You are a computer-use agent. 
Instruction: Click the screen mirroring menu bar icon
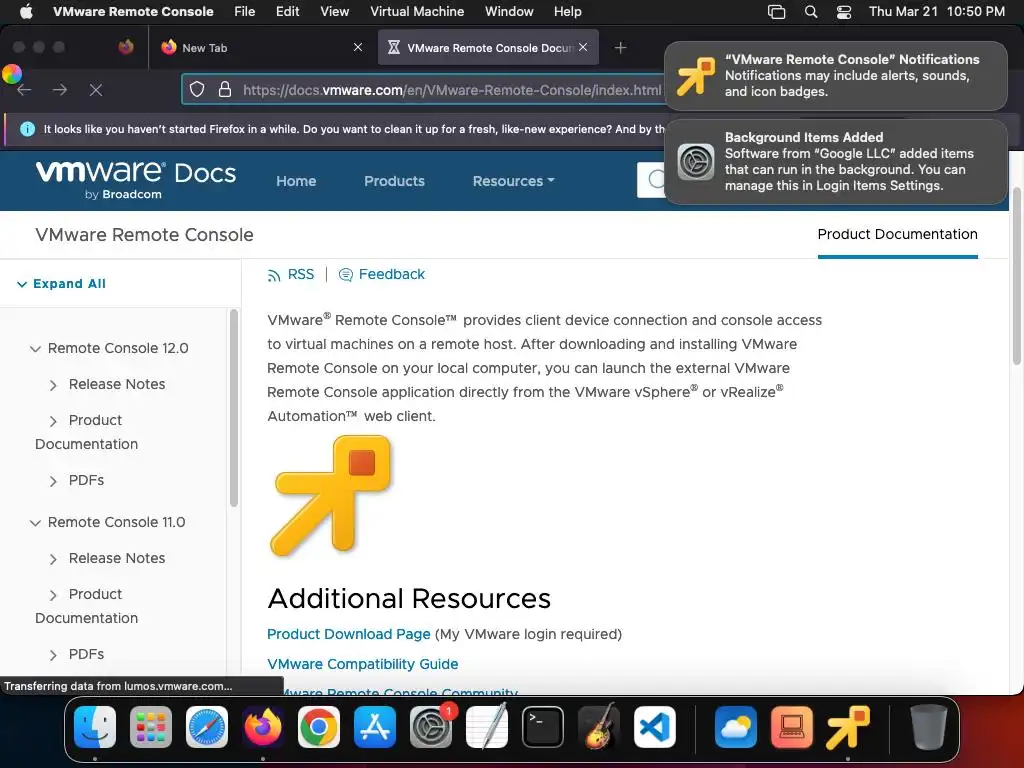[776, 12]
